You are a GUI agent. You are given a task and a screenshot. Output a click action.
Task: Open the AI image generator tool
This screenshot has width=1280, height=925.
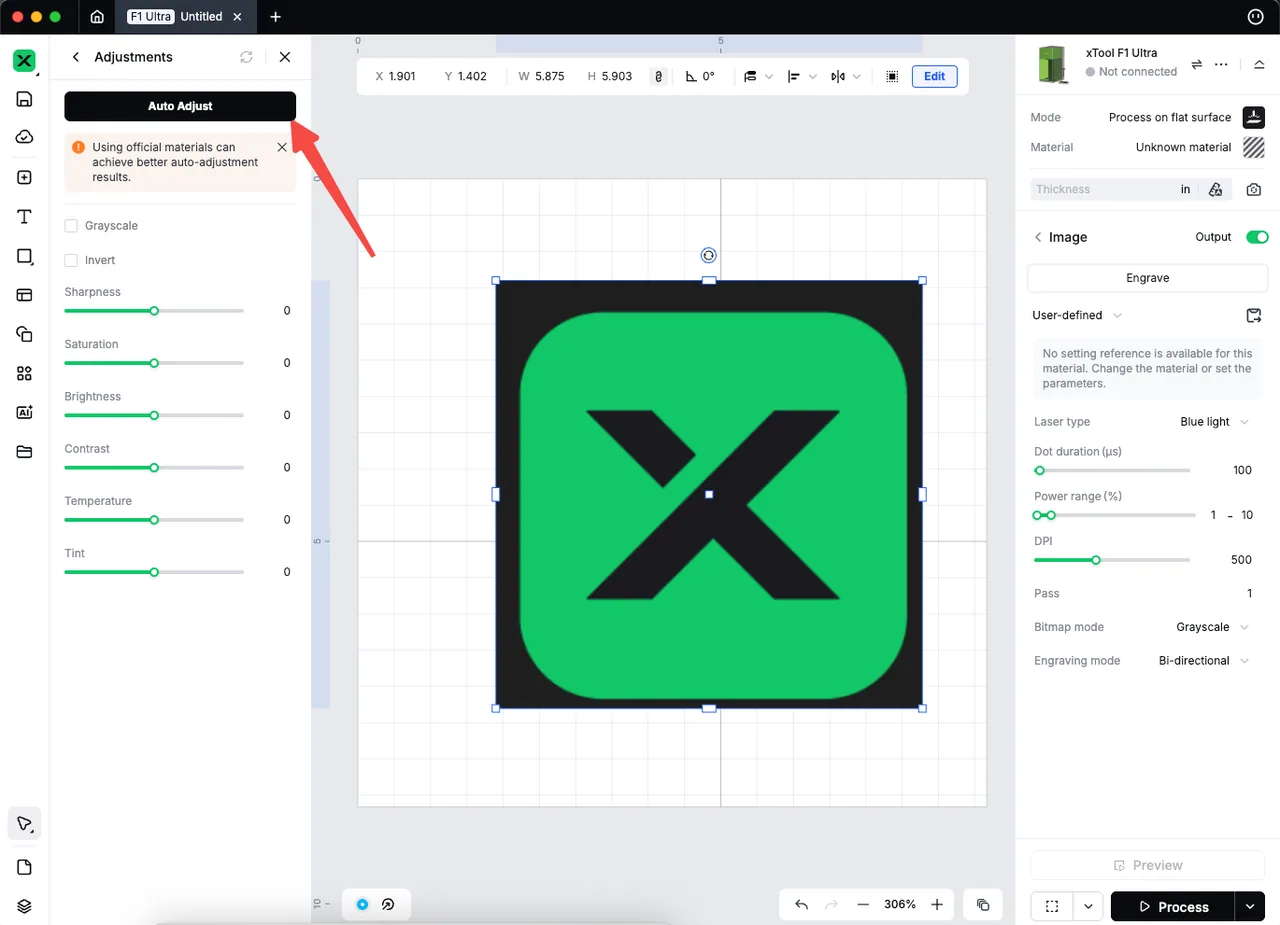coord(25,412)
